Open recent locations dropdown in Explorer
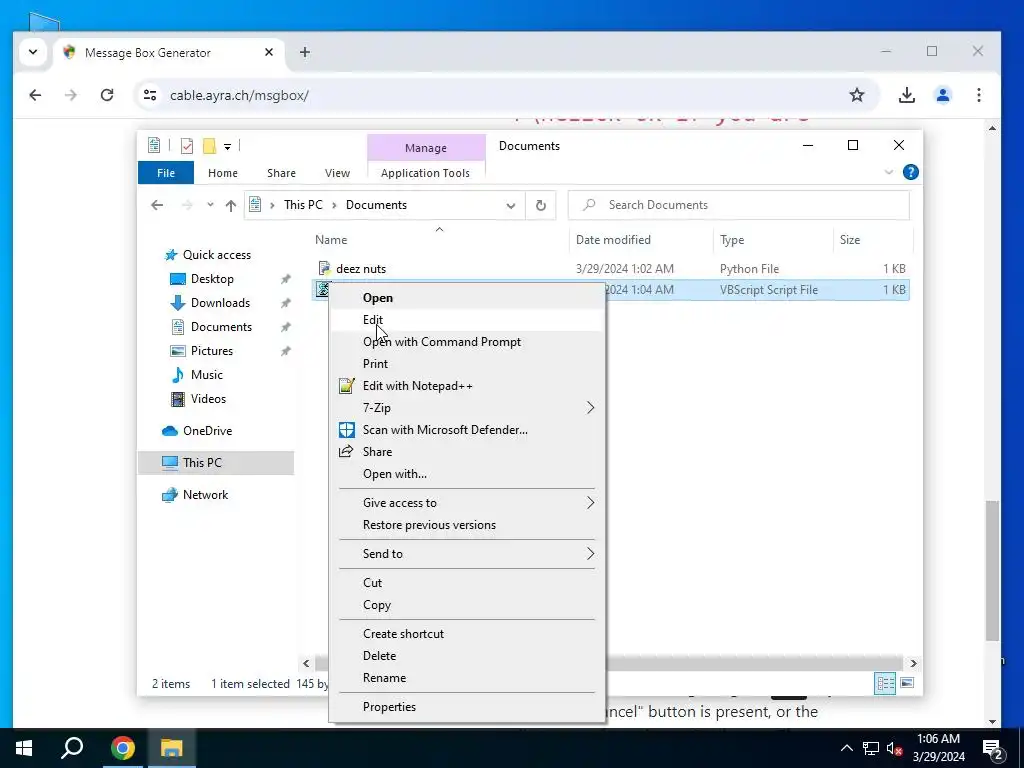1024x768 pixels. pyautogui.click(x=210, y=205)
